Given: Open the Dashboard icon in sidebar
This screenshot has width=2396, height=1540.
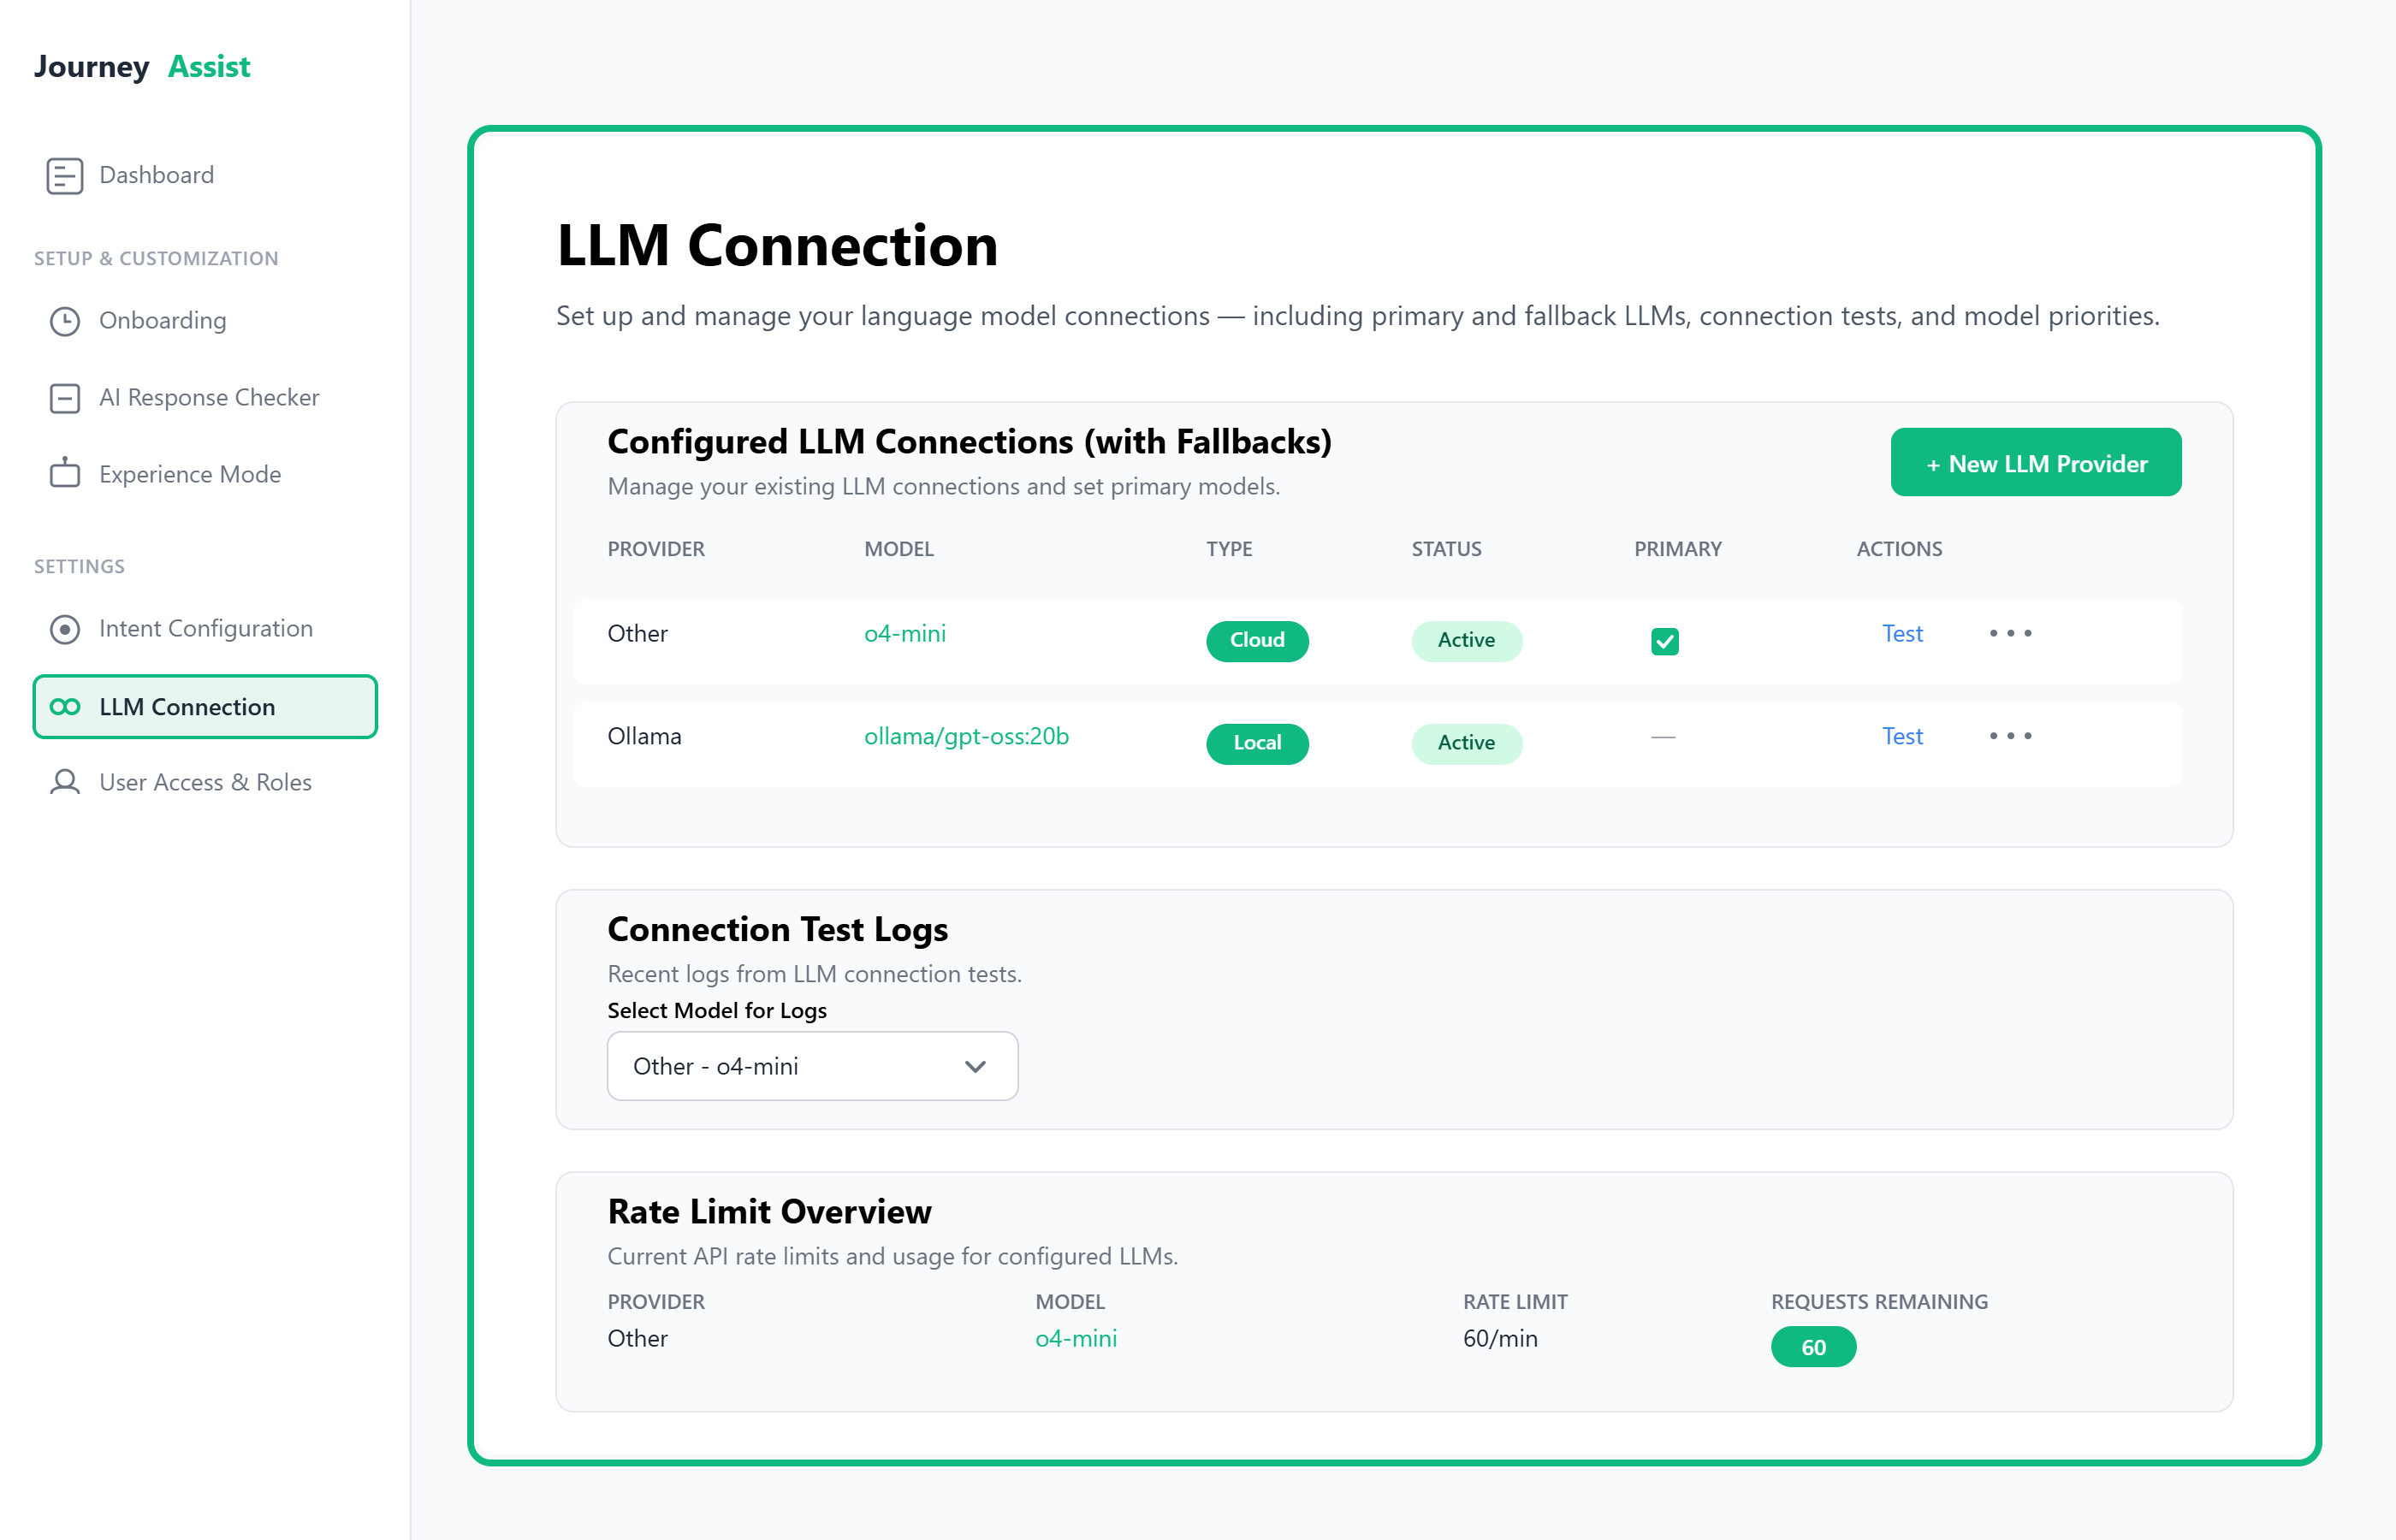Looking at the screenshot, I should pos(64,175).
